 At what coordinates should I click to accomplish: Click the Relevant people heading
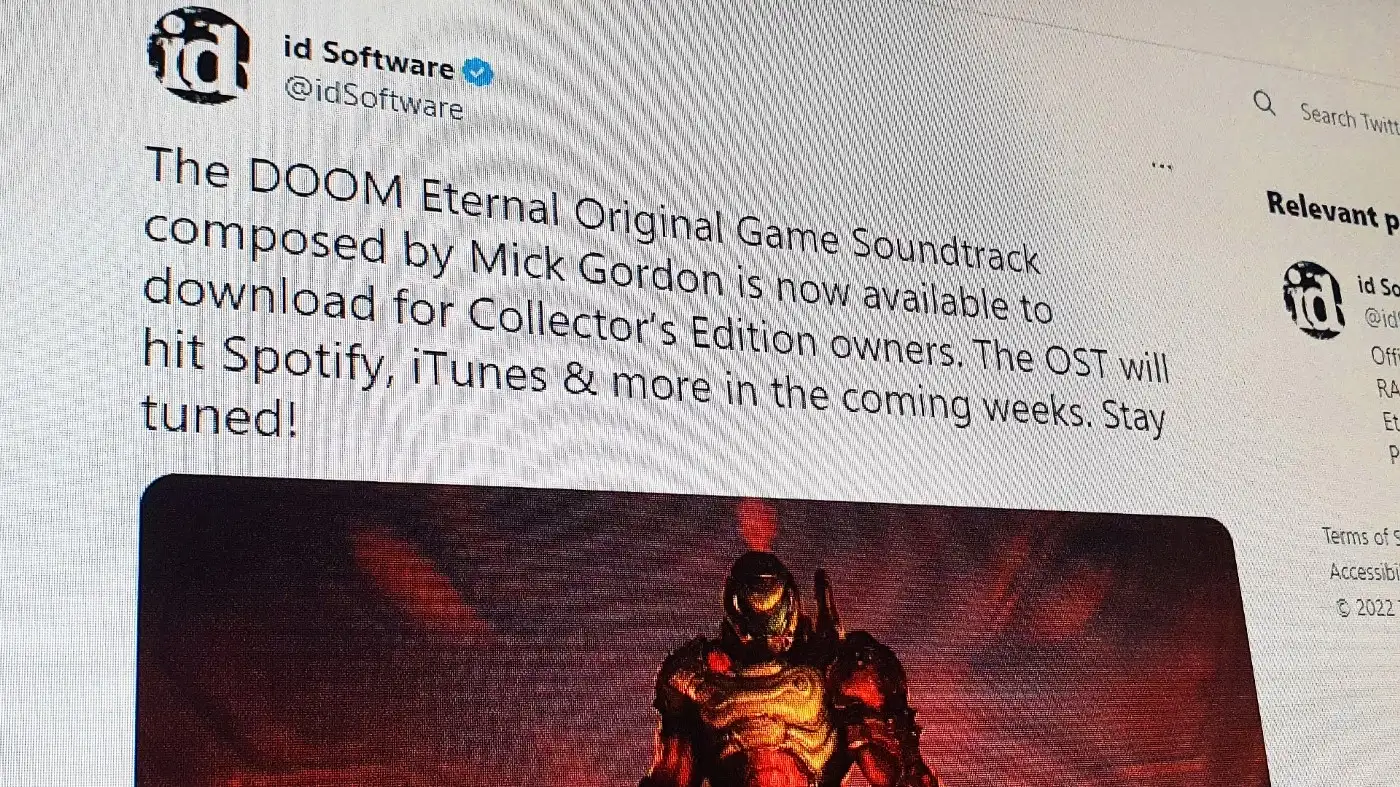[x=1333, y=212]
